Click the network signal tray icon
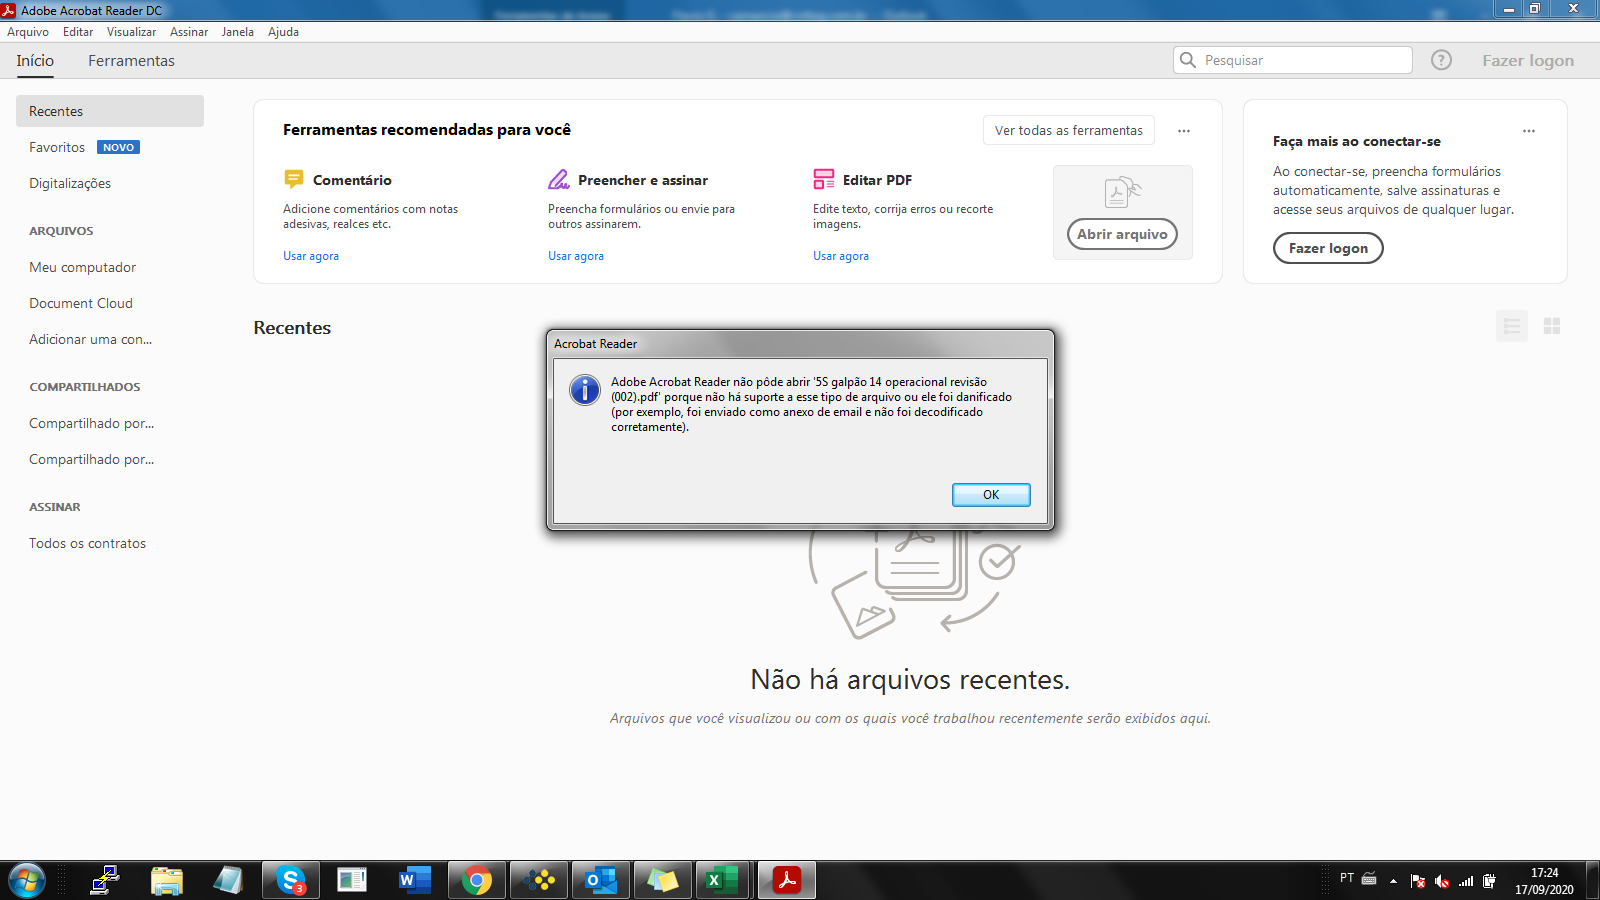This screenshot has width=1600, height=900. pos(1466,881)
